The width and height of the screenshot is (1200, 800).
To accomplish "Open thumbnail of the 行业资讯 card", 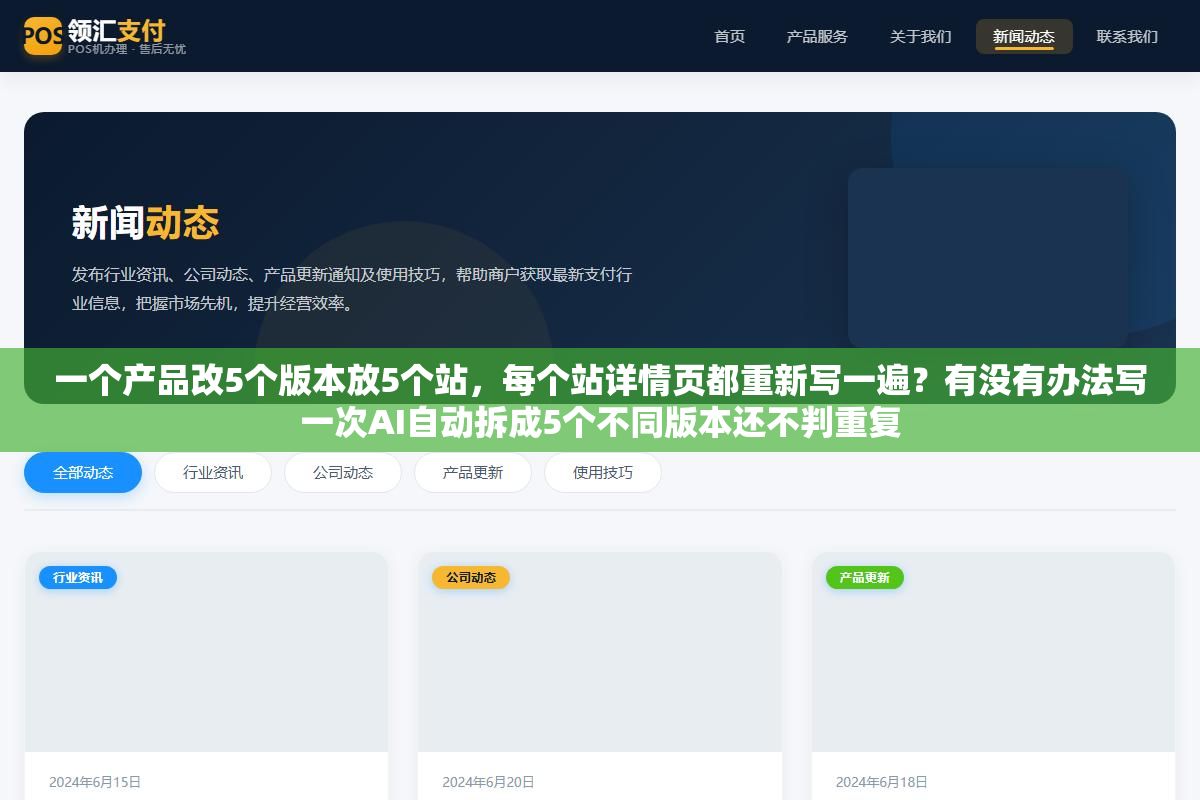I will pyautogui.click(x=206, y=652).
